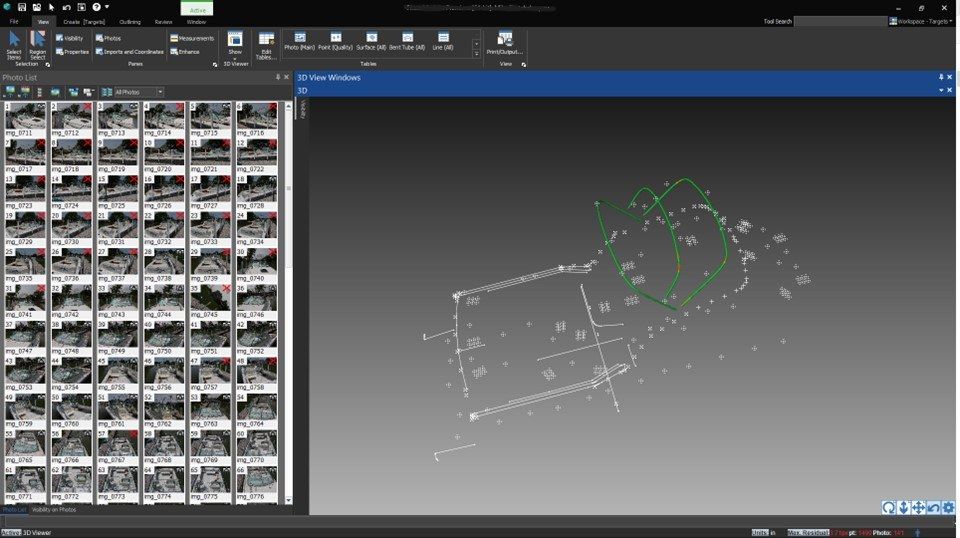Click the undo view icon in 3D viewer
This screenshot has height=538, width=960.
(933, 507)
